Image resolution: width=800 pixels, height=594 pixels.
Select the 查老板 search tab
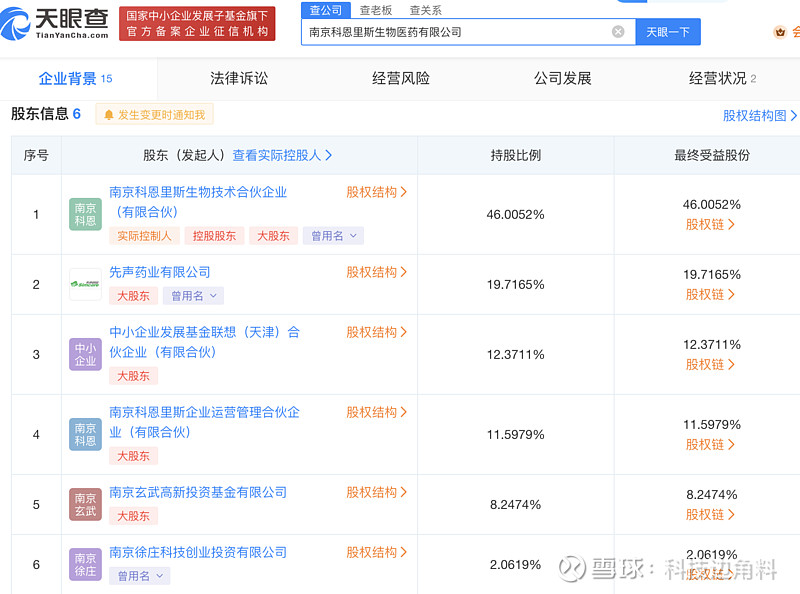click(376, 10)
